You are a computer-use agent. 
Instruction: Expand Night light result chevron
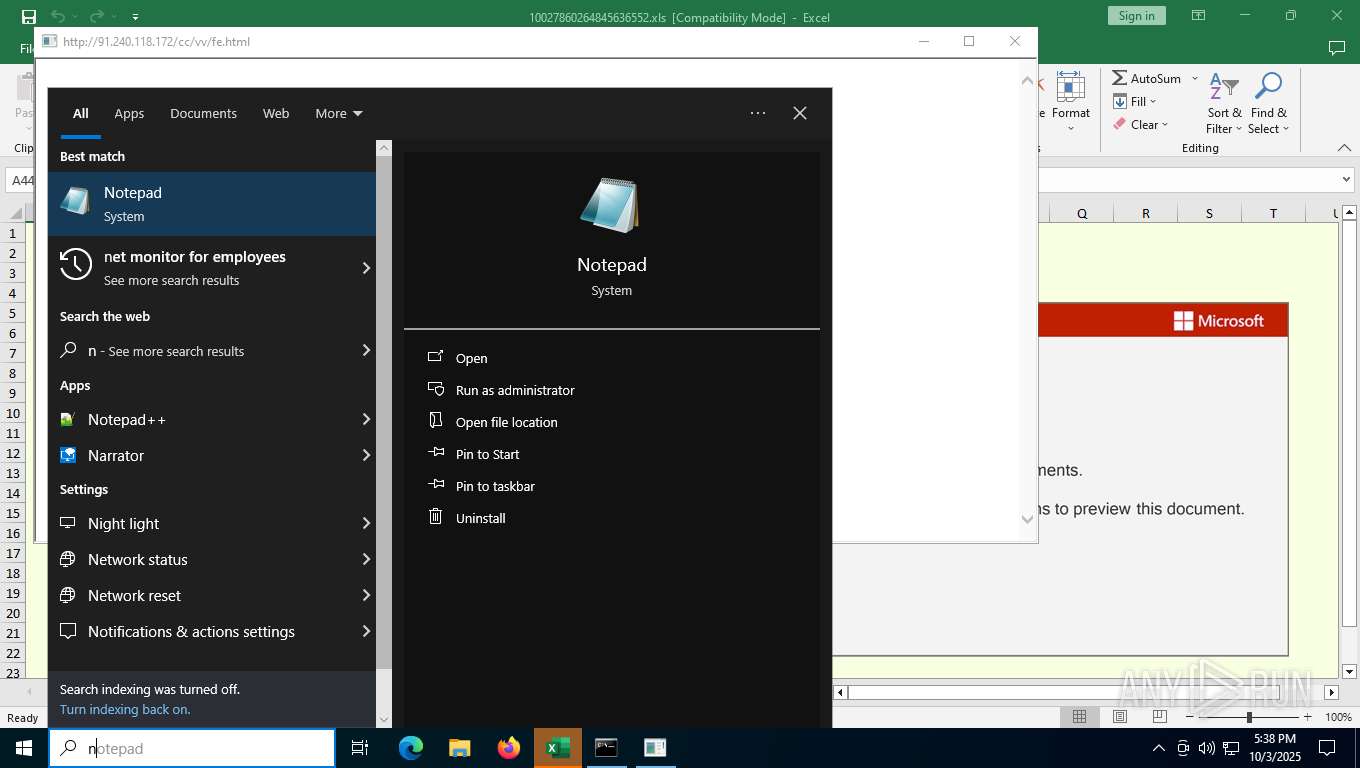point(366,523)
